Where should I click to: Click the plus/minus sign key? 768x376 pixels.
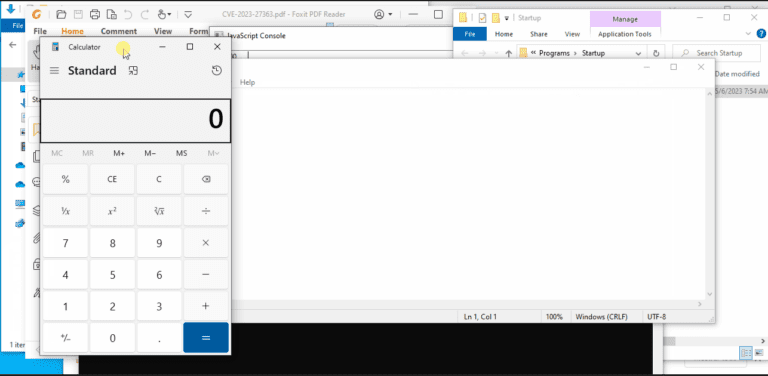[65, 338]
